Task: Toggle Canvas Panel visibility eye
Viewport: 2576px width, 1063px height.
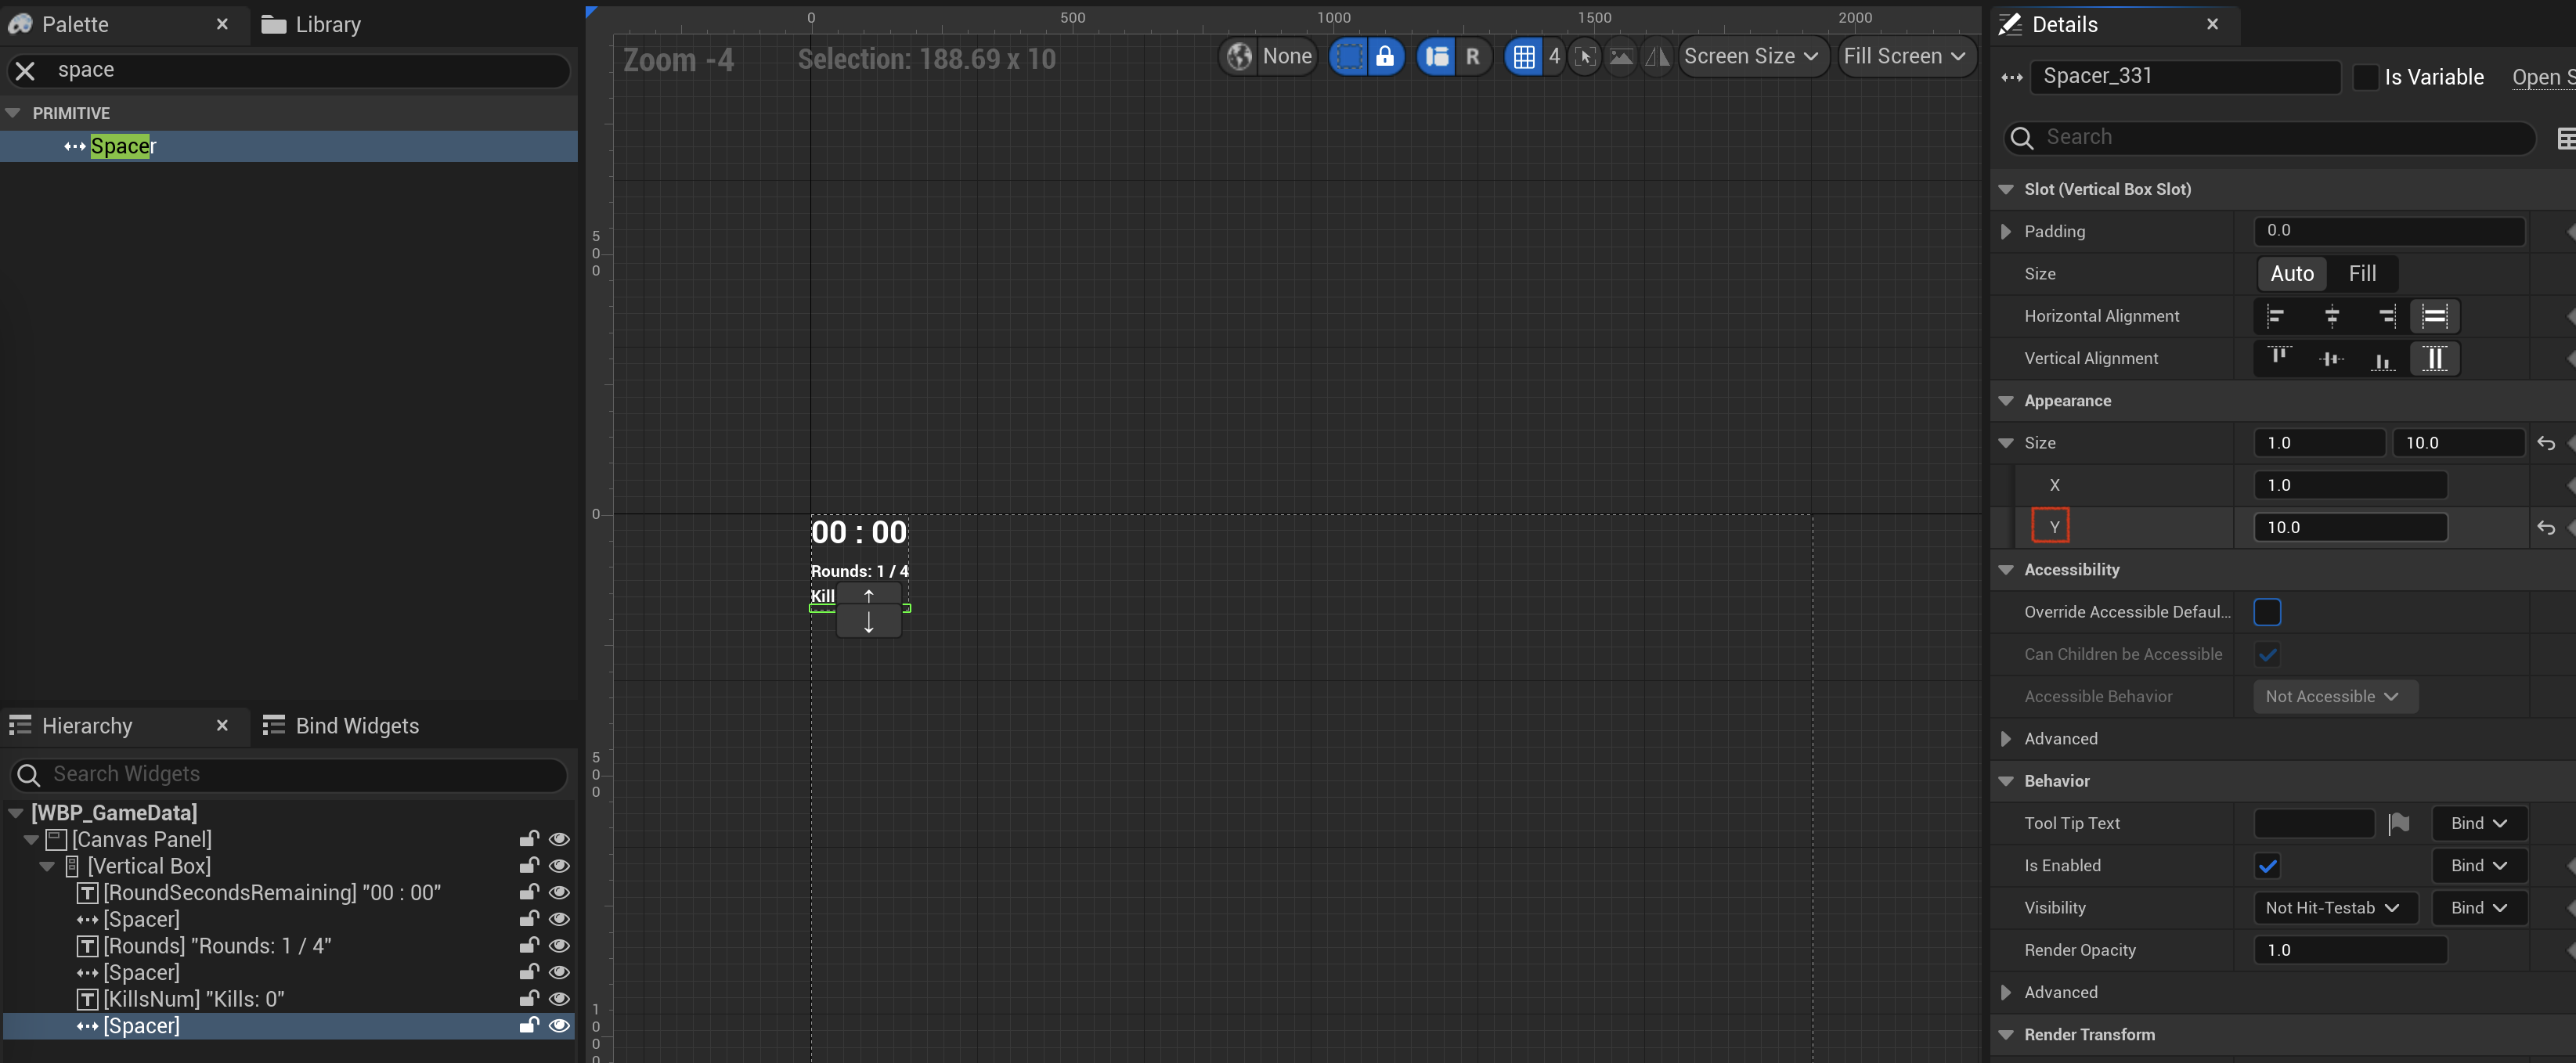Action: [x=559, y=839]
